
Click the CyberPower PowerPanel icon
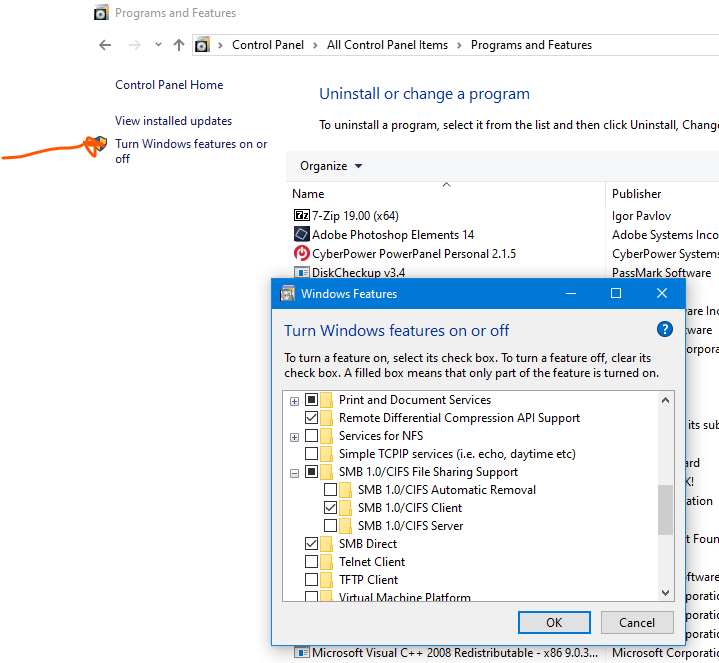(x=301, y=253)
